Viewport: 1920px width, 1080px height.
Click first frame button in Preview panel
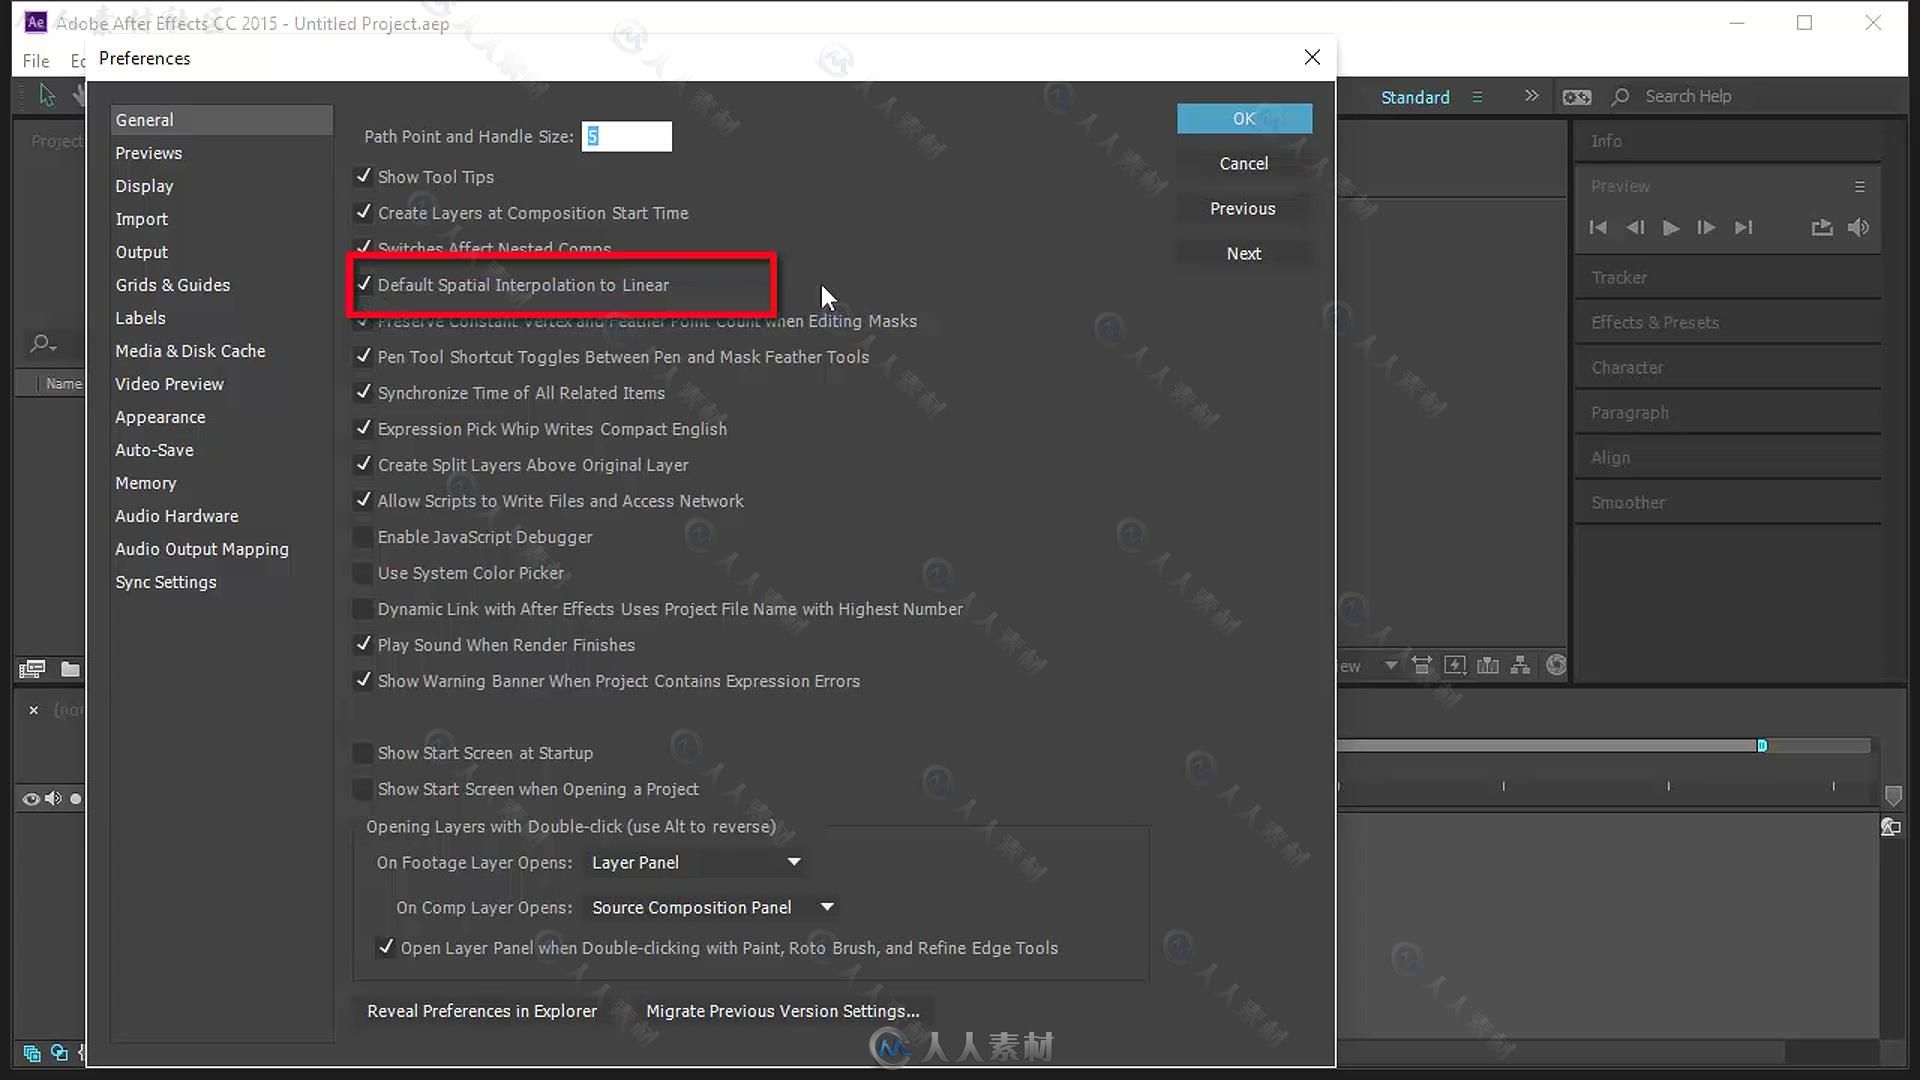(1598, 228)
